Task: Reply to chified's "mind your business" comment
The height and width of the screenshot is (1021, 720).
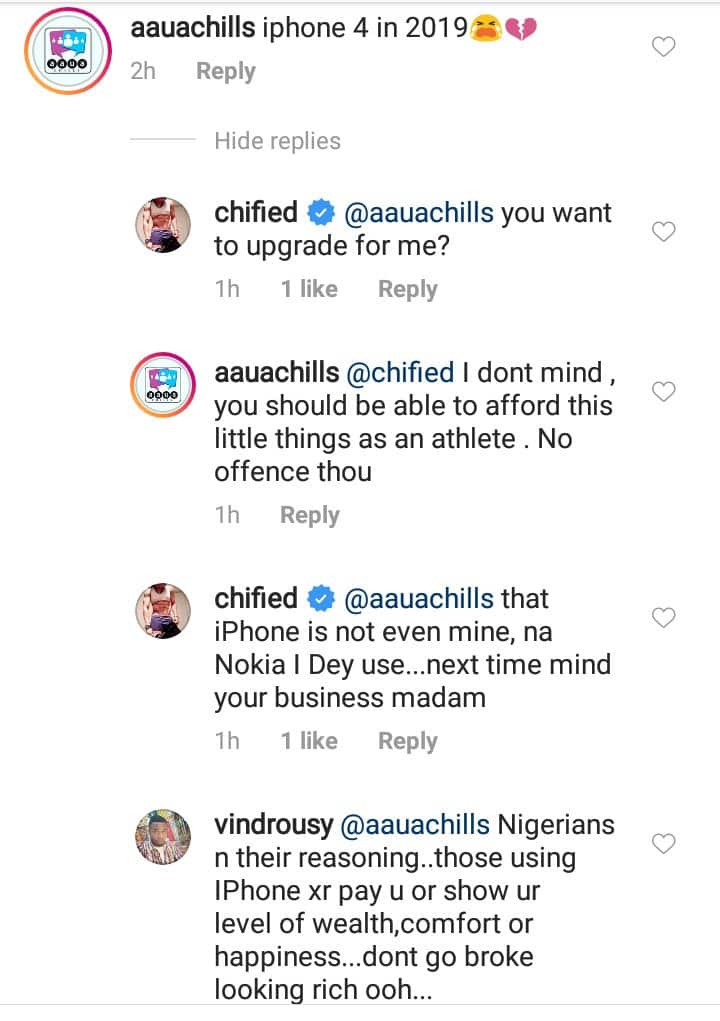Action: (407, 741)
